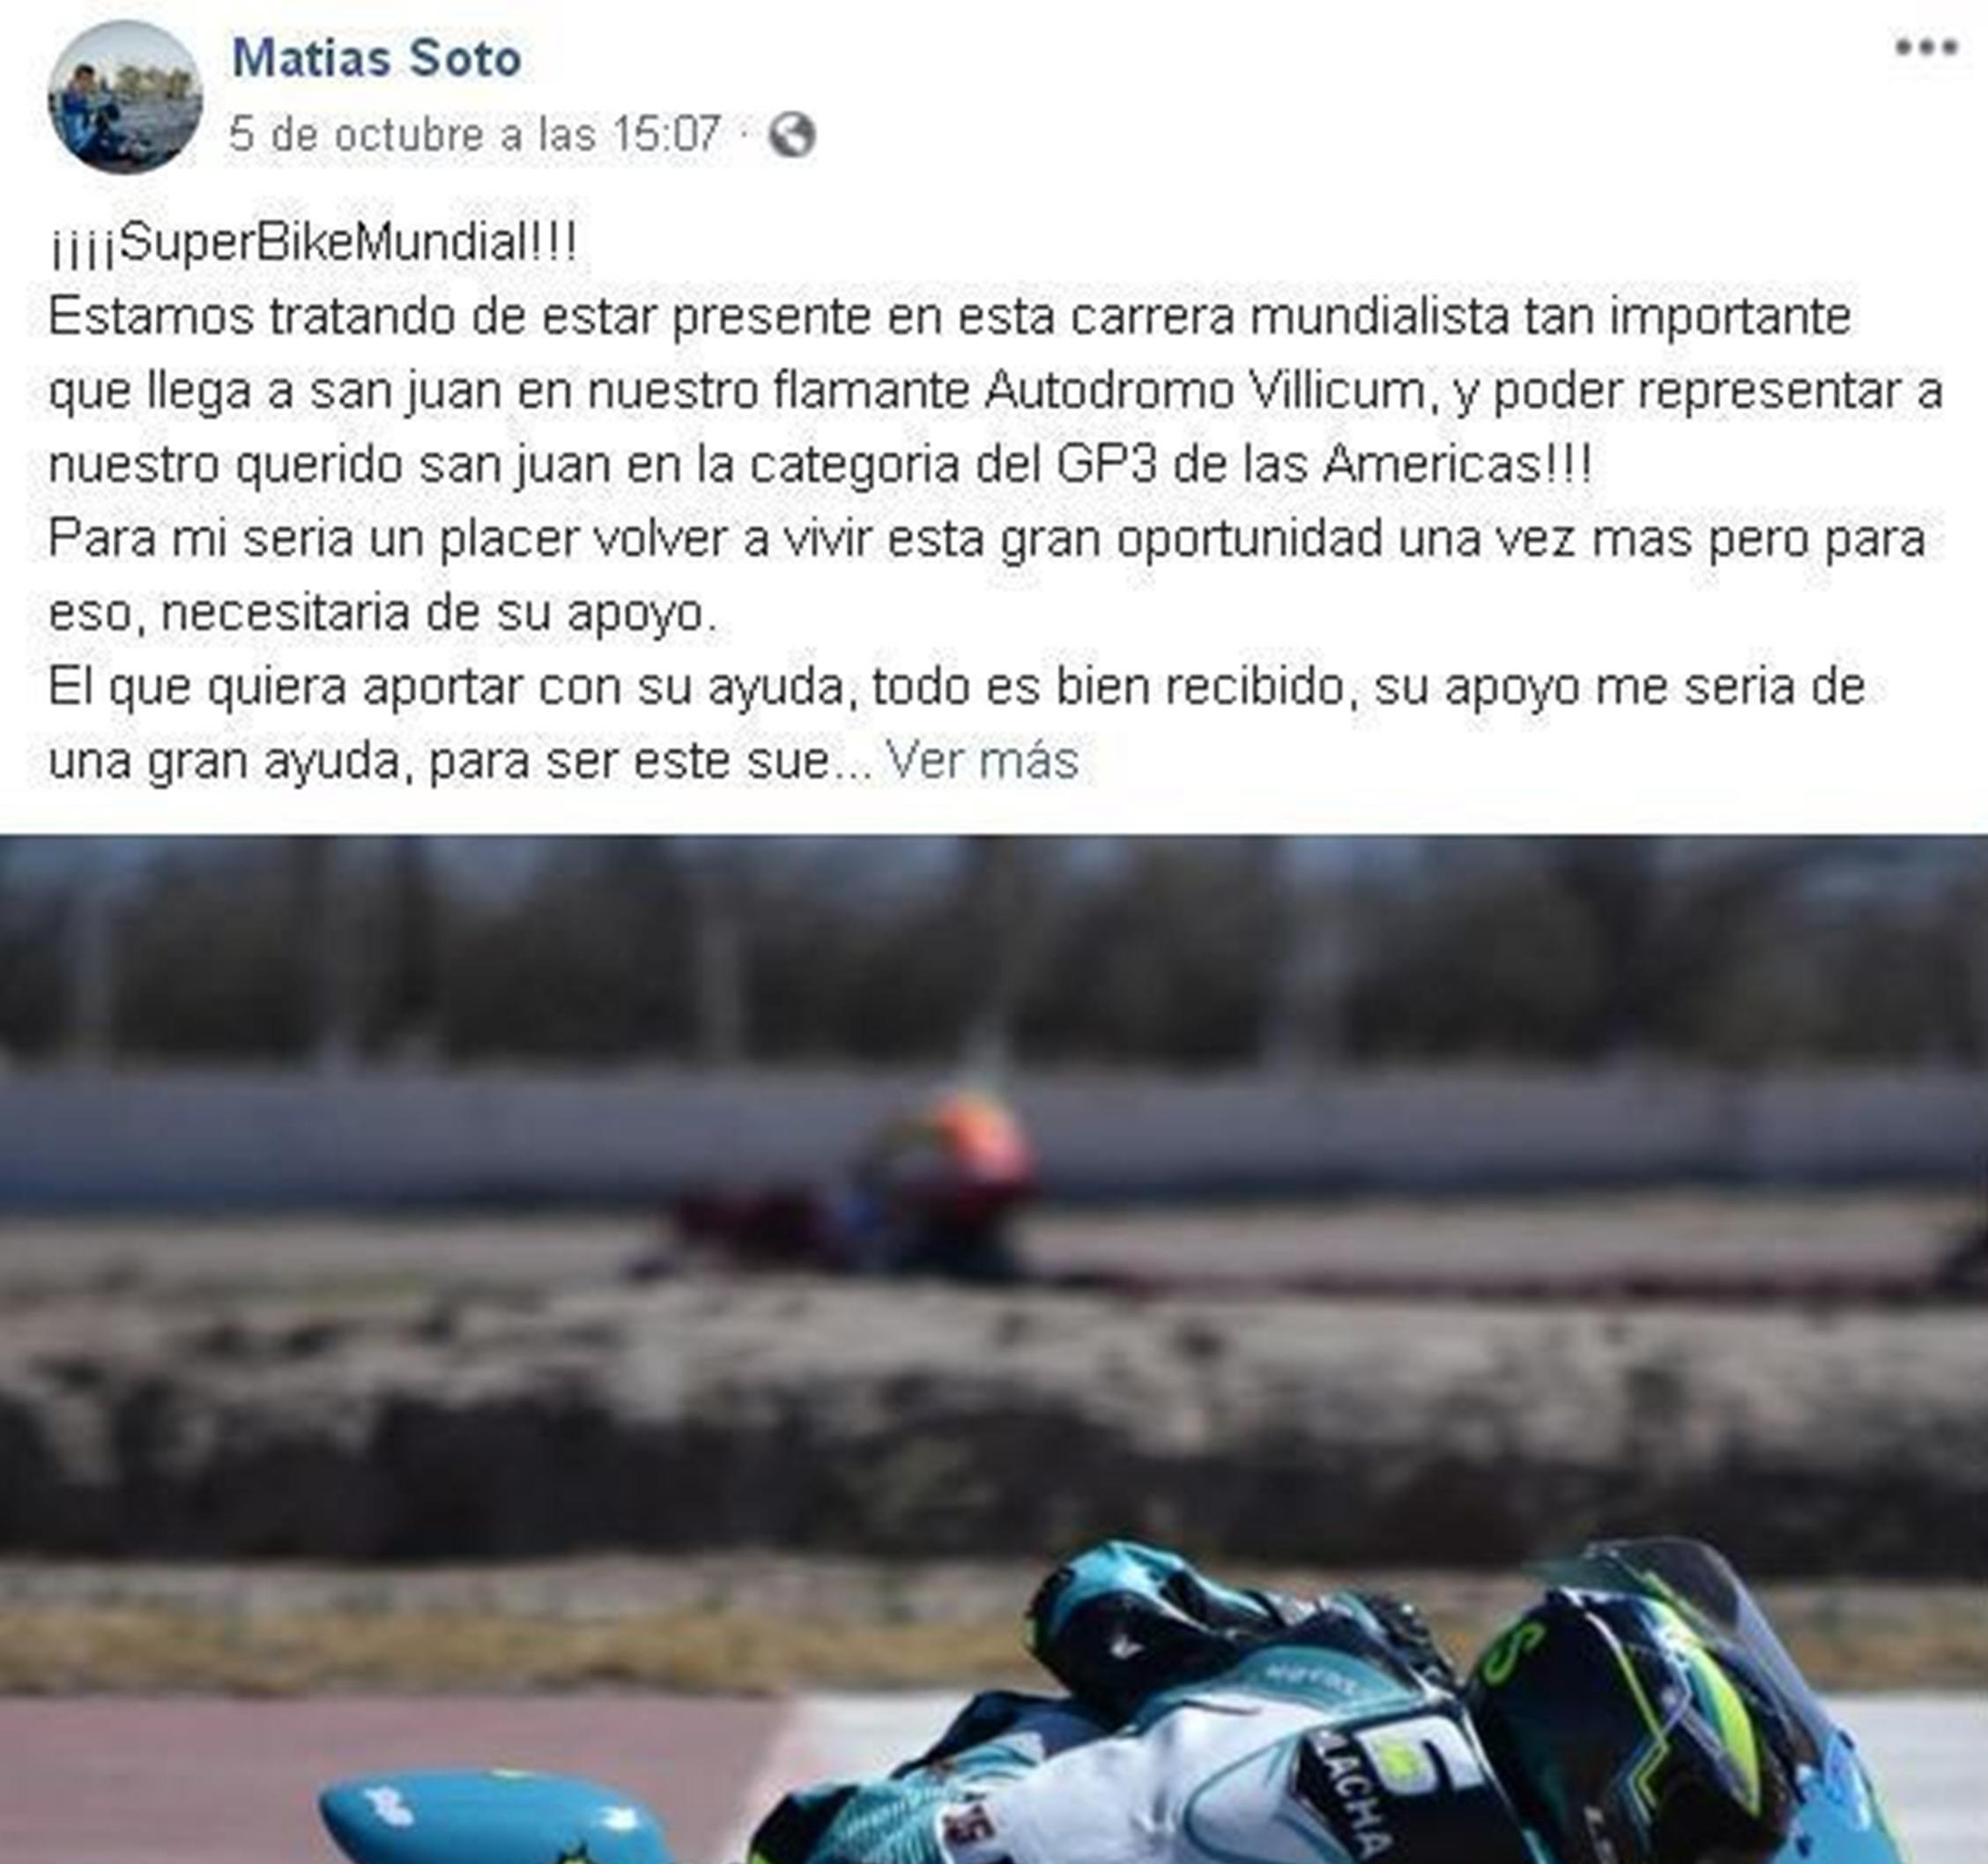Click the line necesitaria de su apoyo

pos(439,612)
